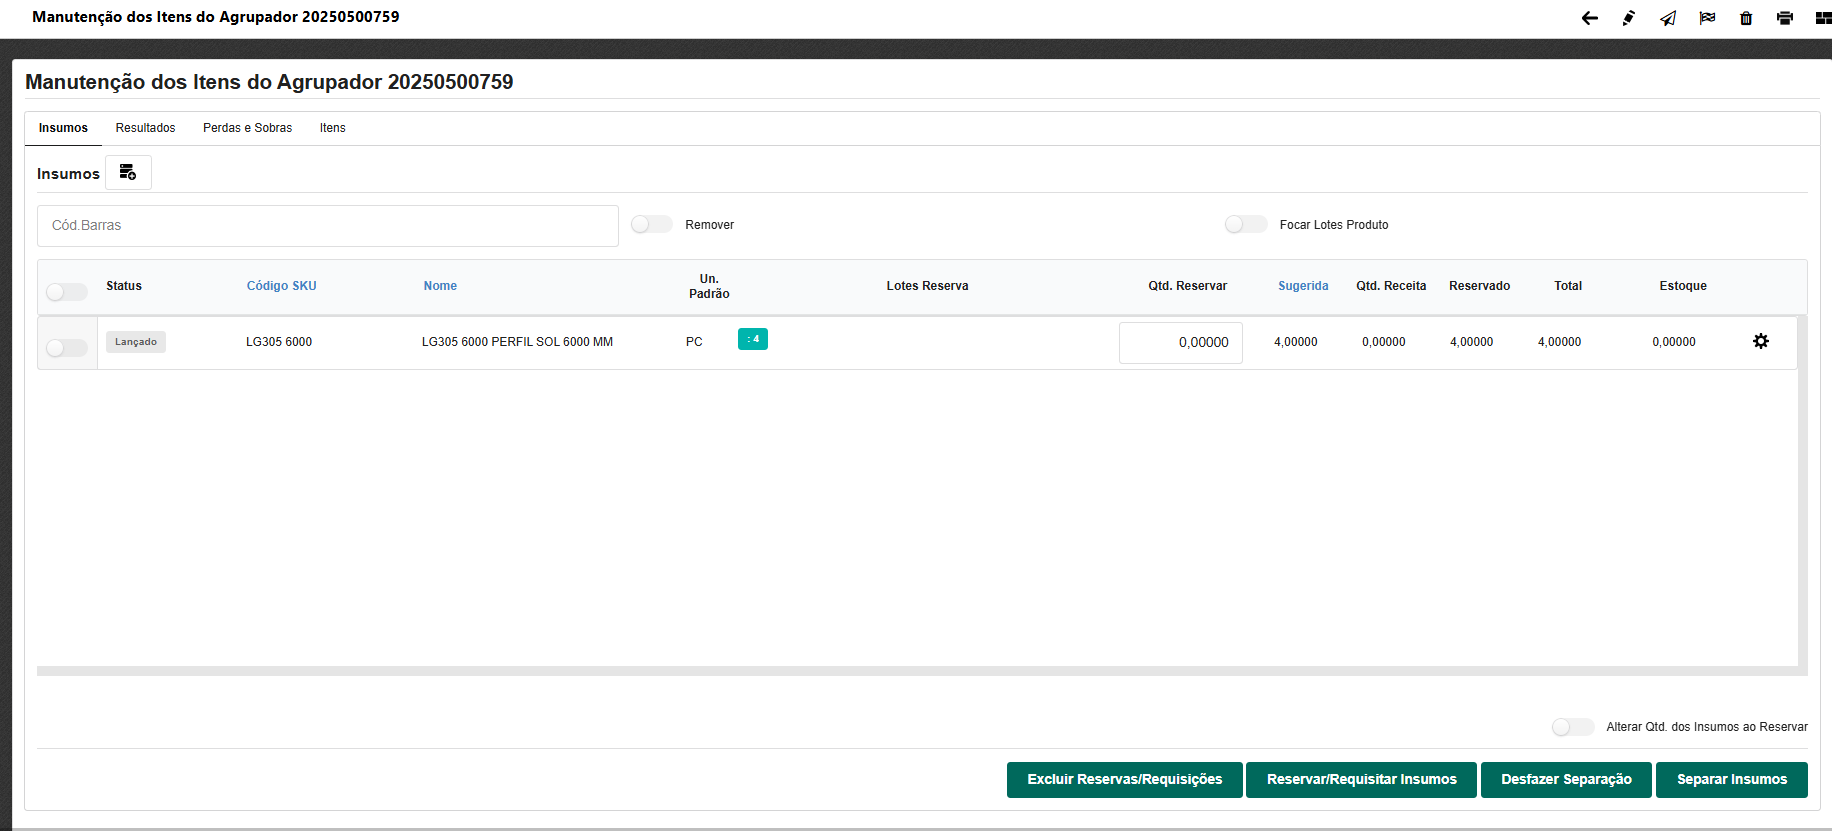Click the printer icon
Screen dimensions: 1832x831
(x=1785, y=18)
